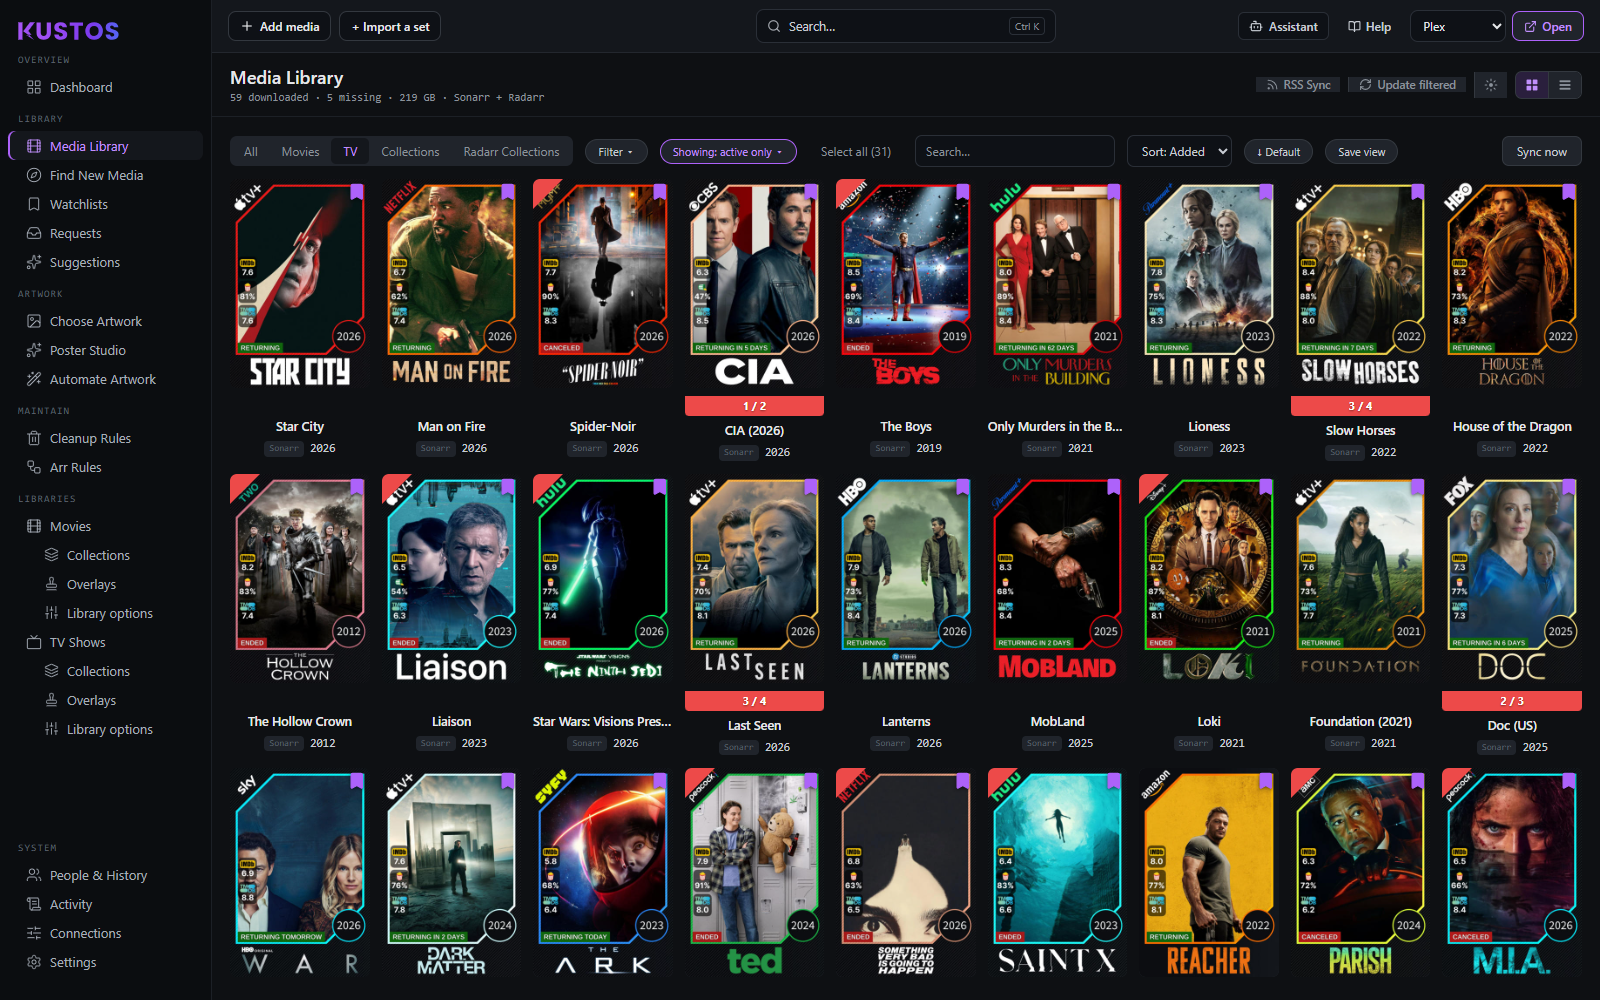Open People & History icon
This screenshot has height=1000, width=1600.
pyautogui.click(x=34, y=875)
